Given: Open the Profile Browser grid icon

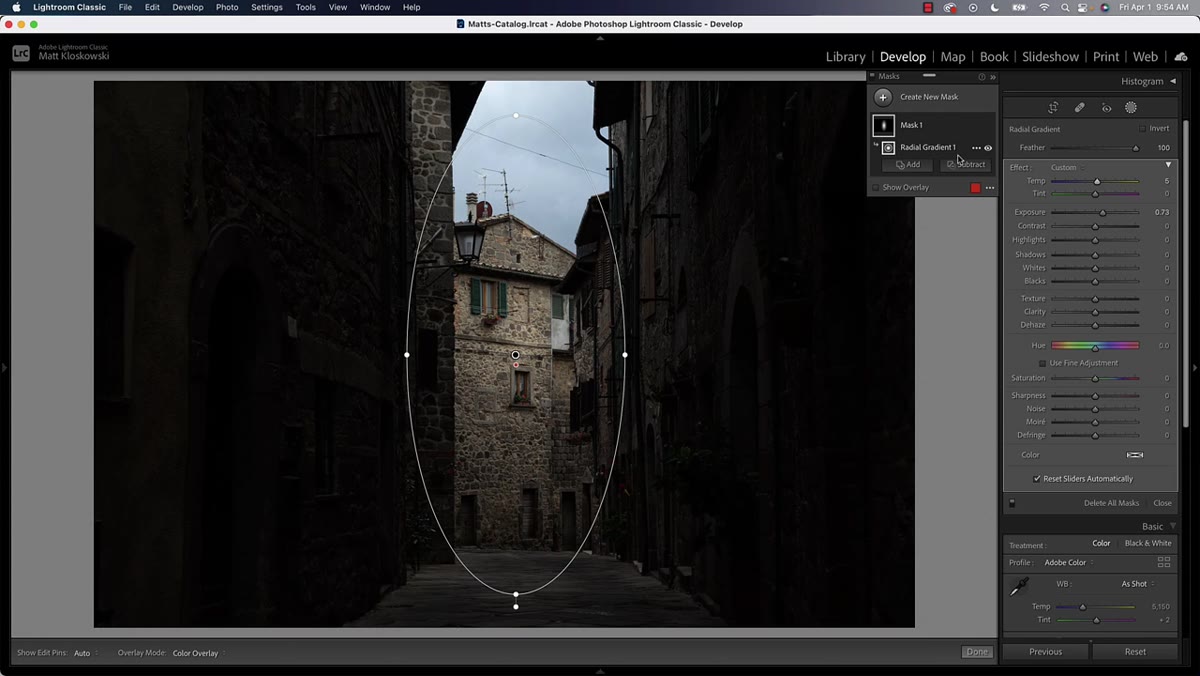Looking at the screenshot, I should (1164, 562).
